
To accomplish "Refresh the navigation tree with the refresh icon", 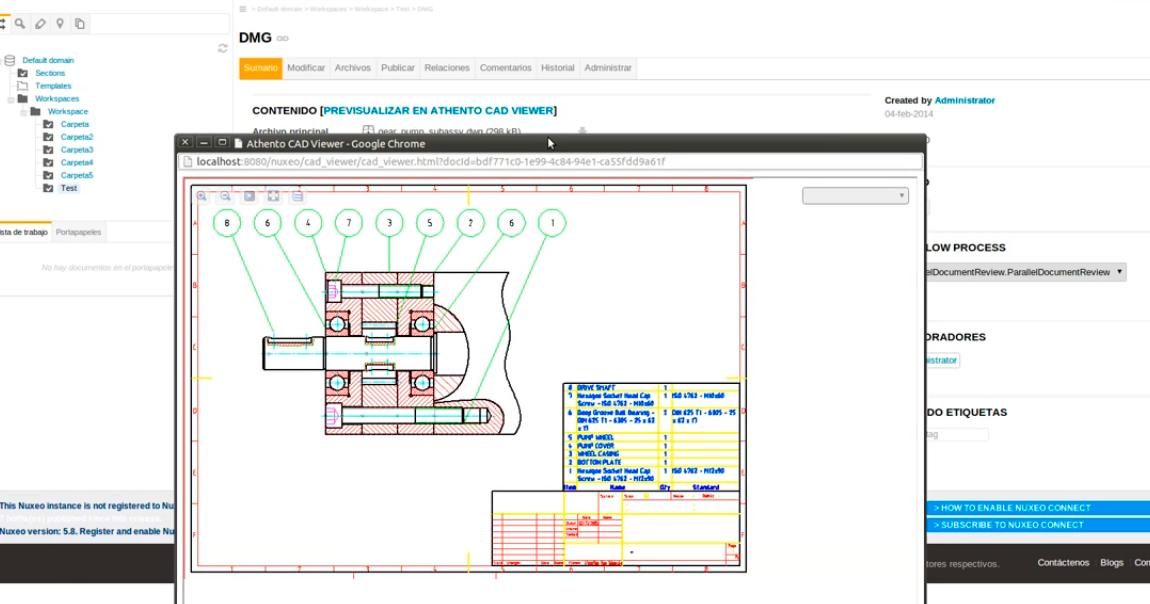I will pyautogui.click(x=222, y=48).
